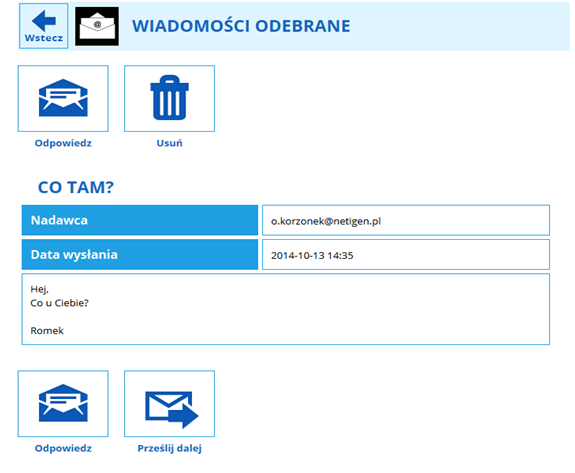
Task: Click the Wstecz back arrow button
Action: [44, 26]
